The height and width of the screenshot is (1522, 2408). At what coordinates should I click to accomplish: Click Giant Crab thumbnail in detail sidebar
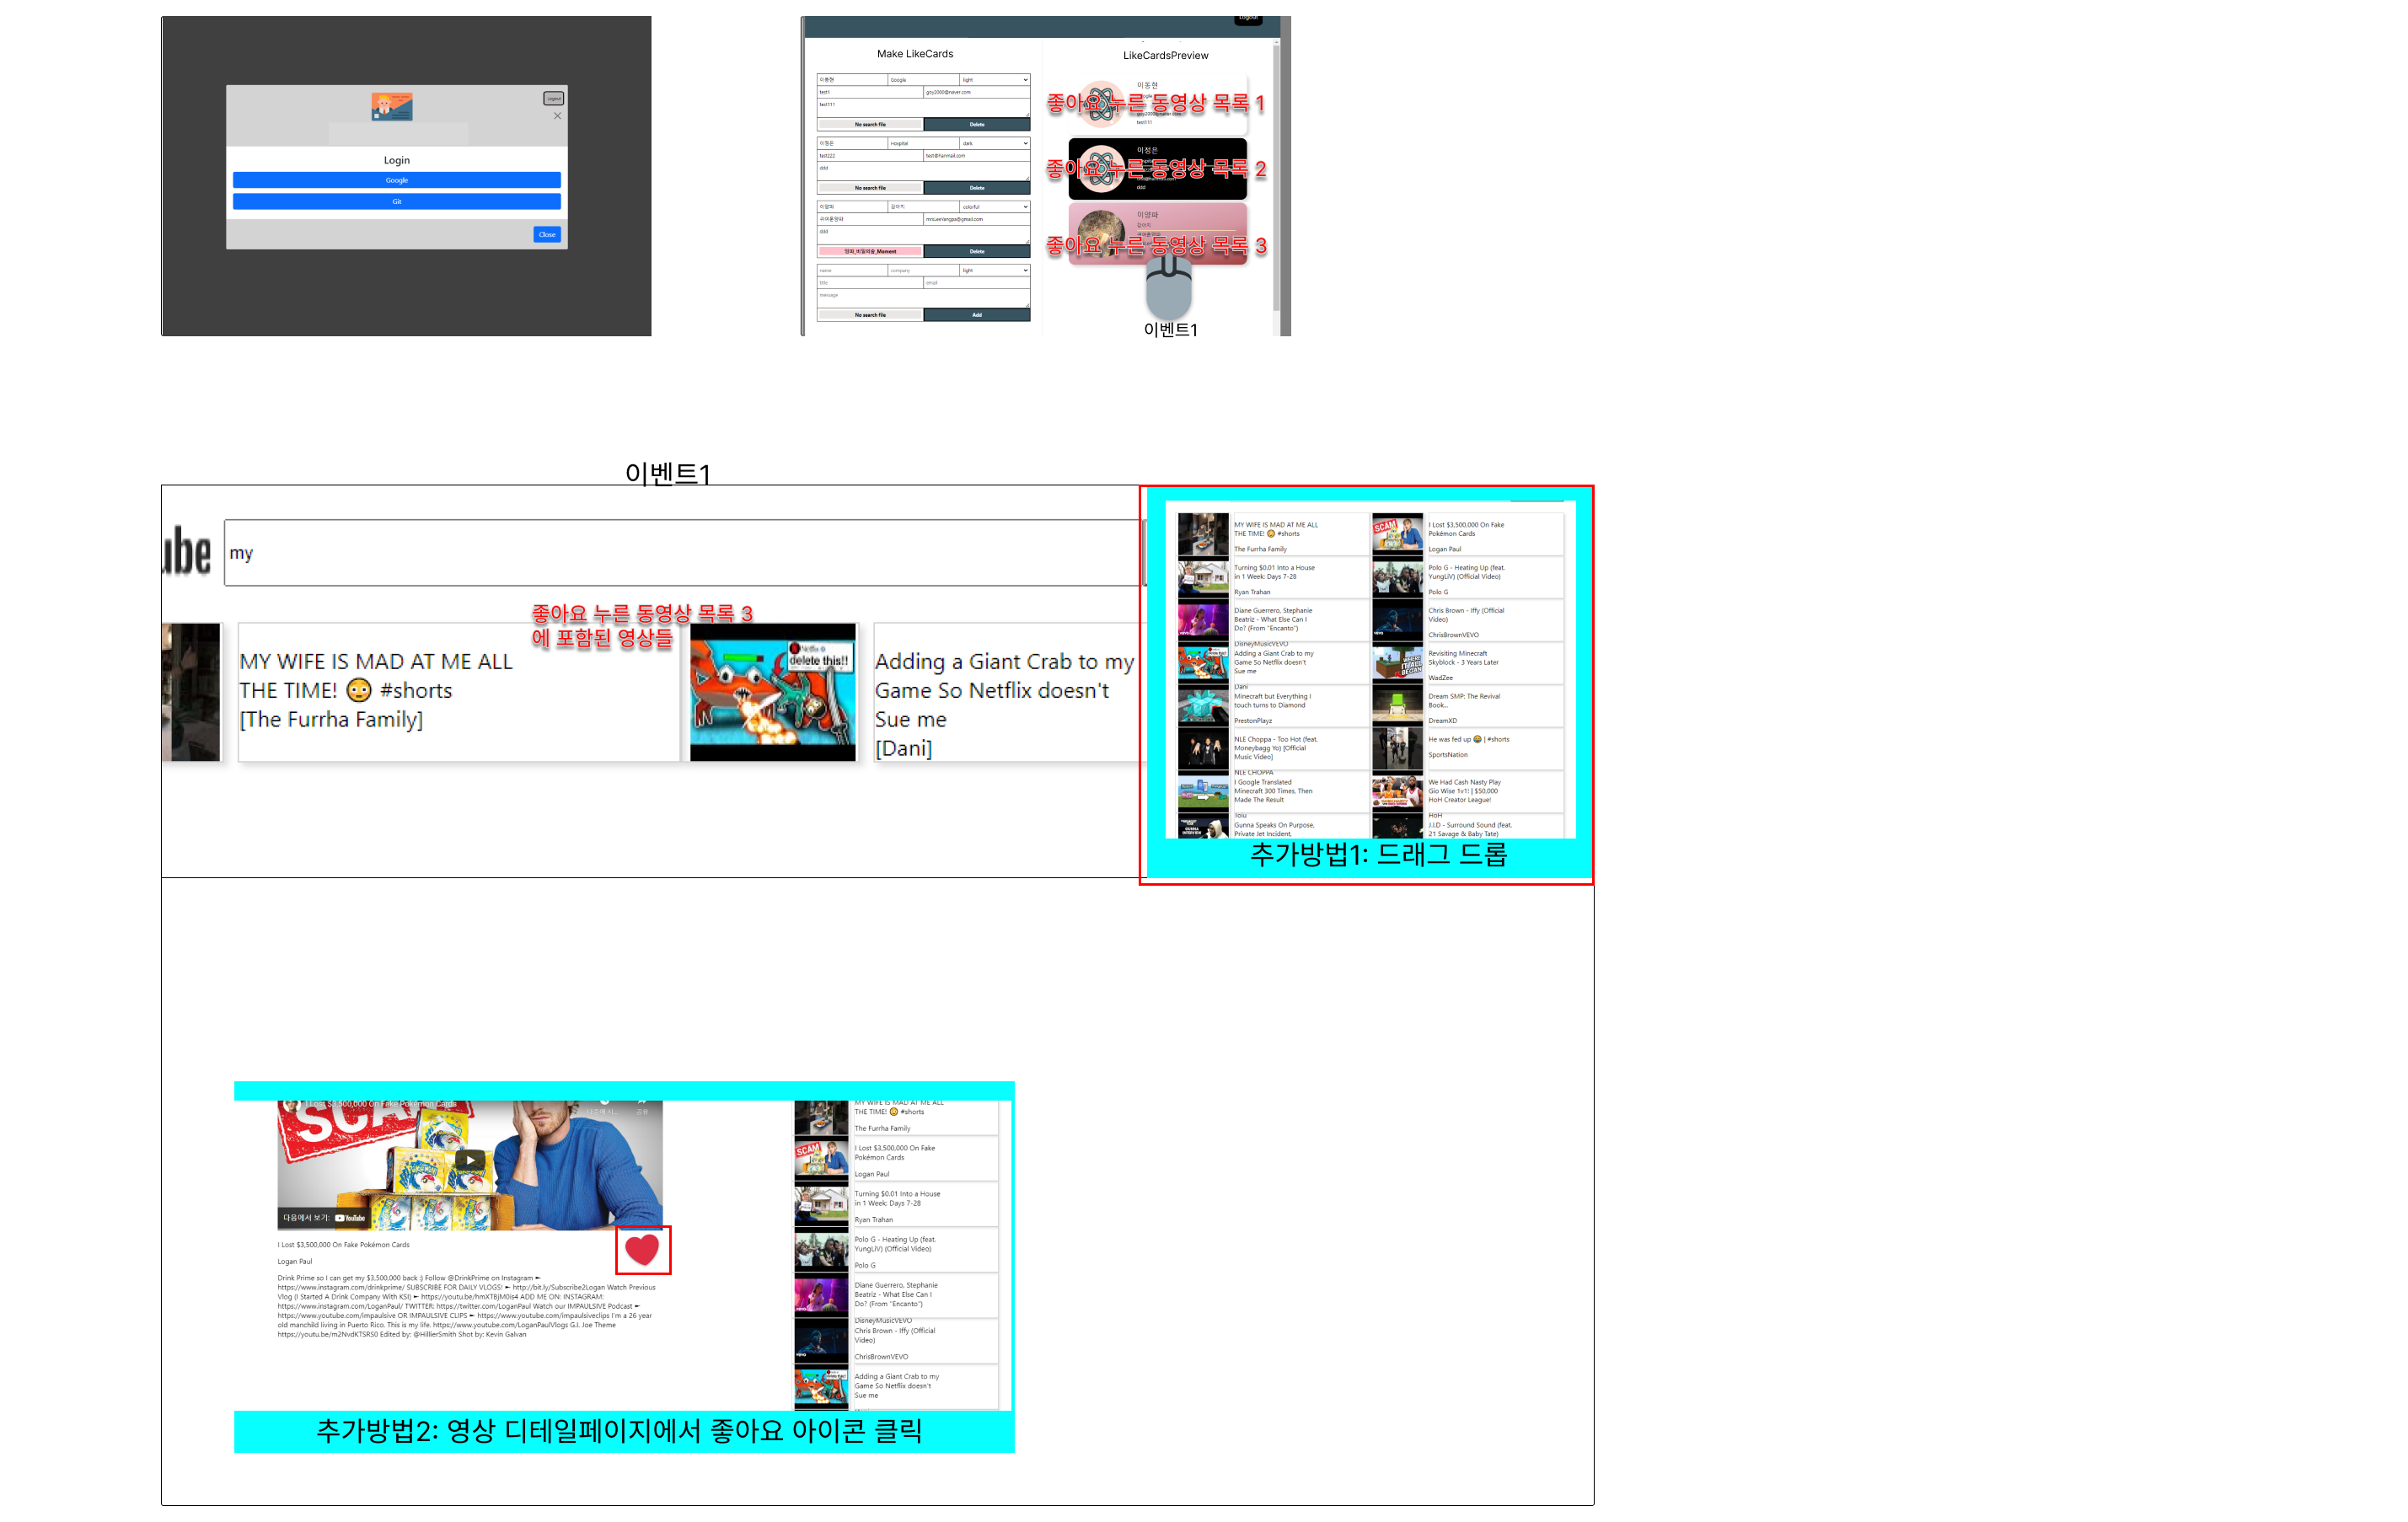point(821,1386)
